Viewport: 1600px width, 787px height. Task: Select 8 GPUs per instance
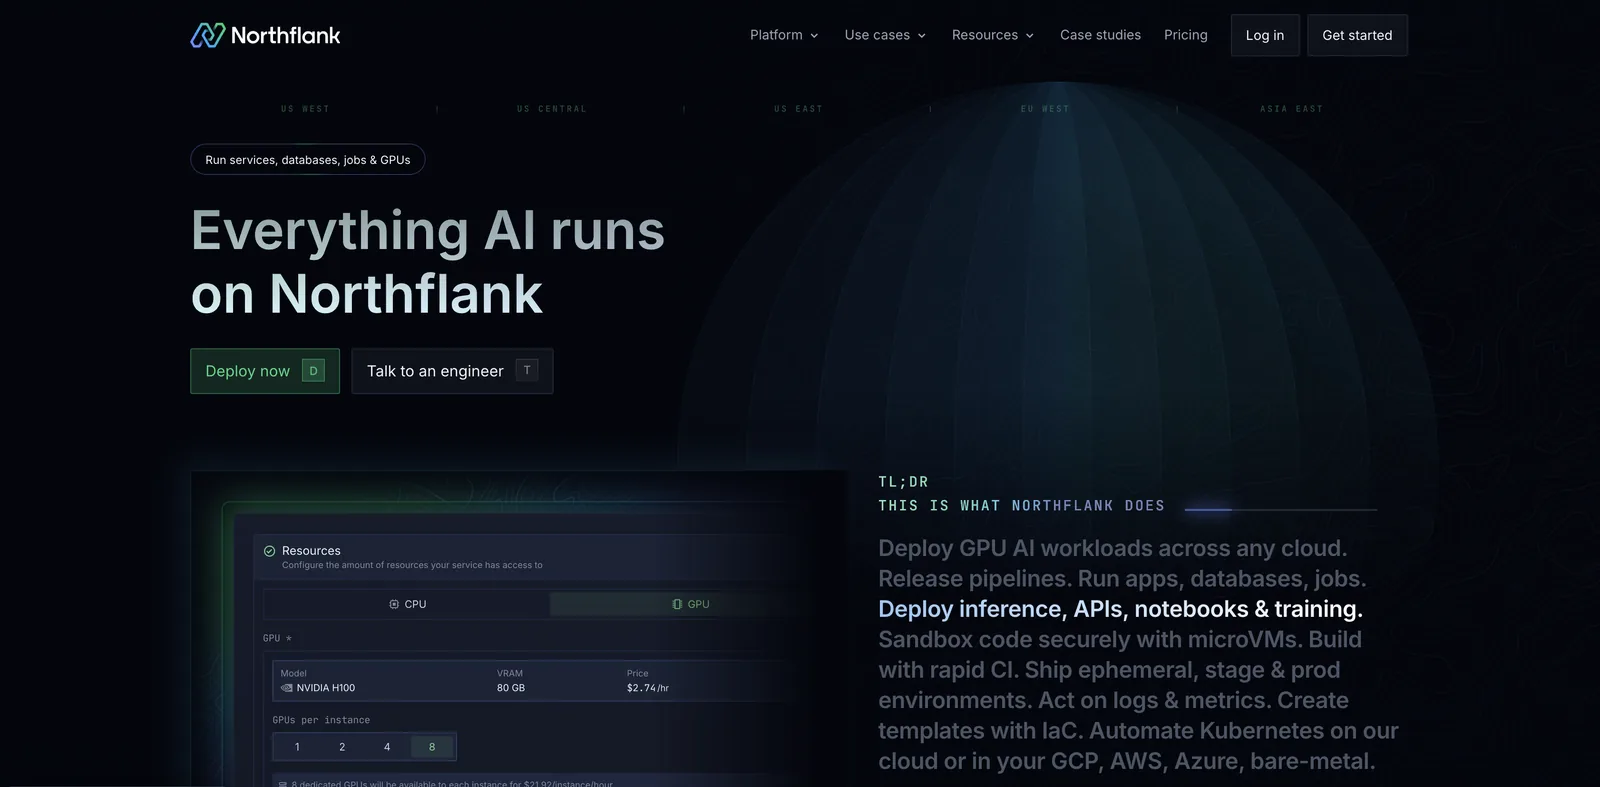point(432,747)
